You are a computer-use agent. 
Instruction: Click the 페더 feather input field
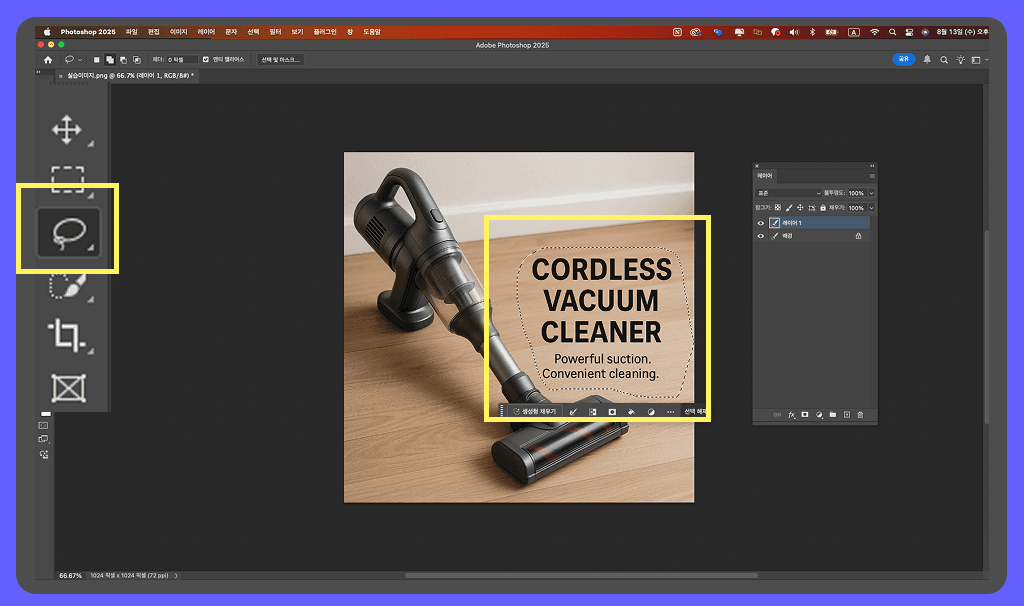tap(182, 59)
